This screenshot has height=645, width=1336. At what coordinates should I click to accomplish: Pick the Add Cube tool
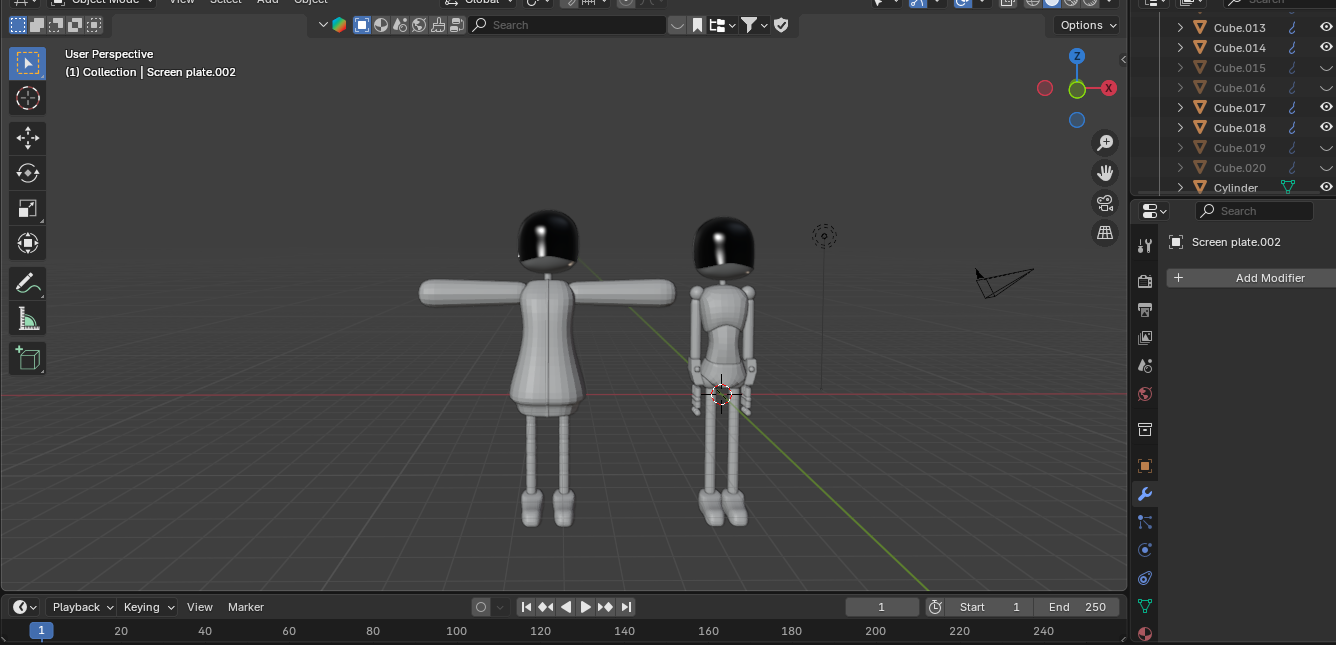pyautogui.click(x=28, y=359)
